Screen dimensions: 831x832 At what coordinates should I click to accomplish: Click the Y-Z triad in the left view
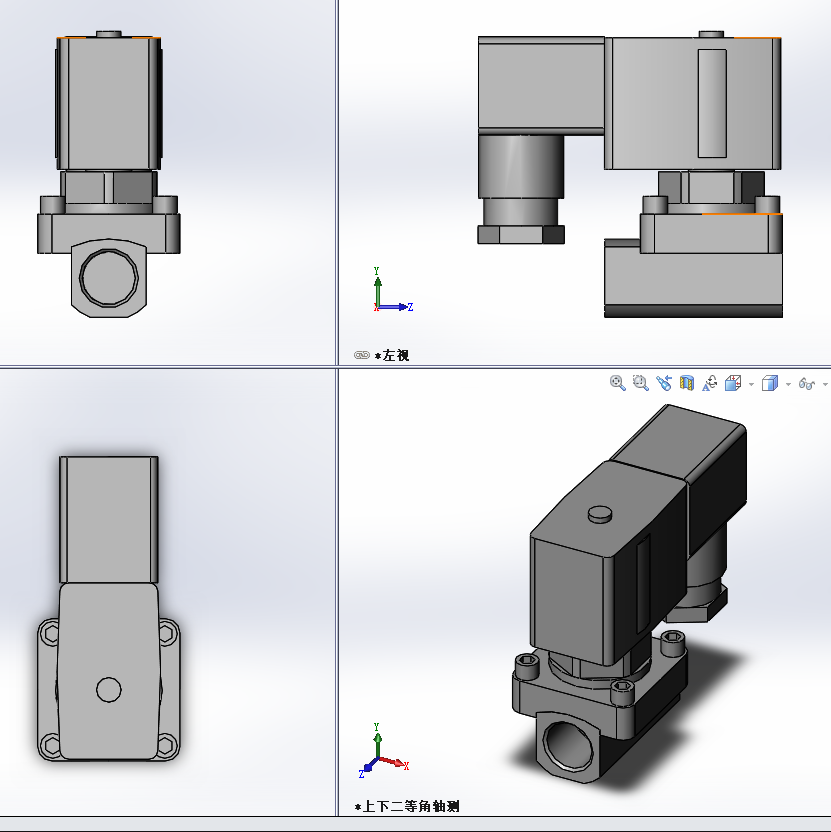[393, 290]
